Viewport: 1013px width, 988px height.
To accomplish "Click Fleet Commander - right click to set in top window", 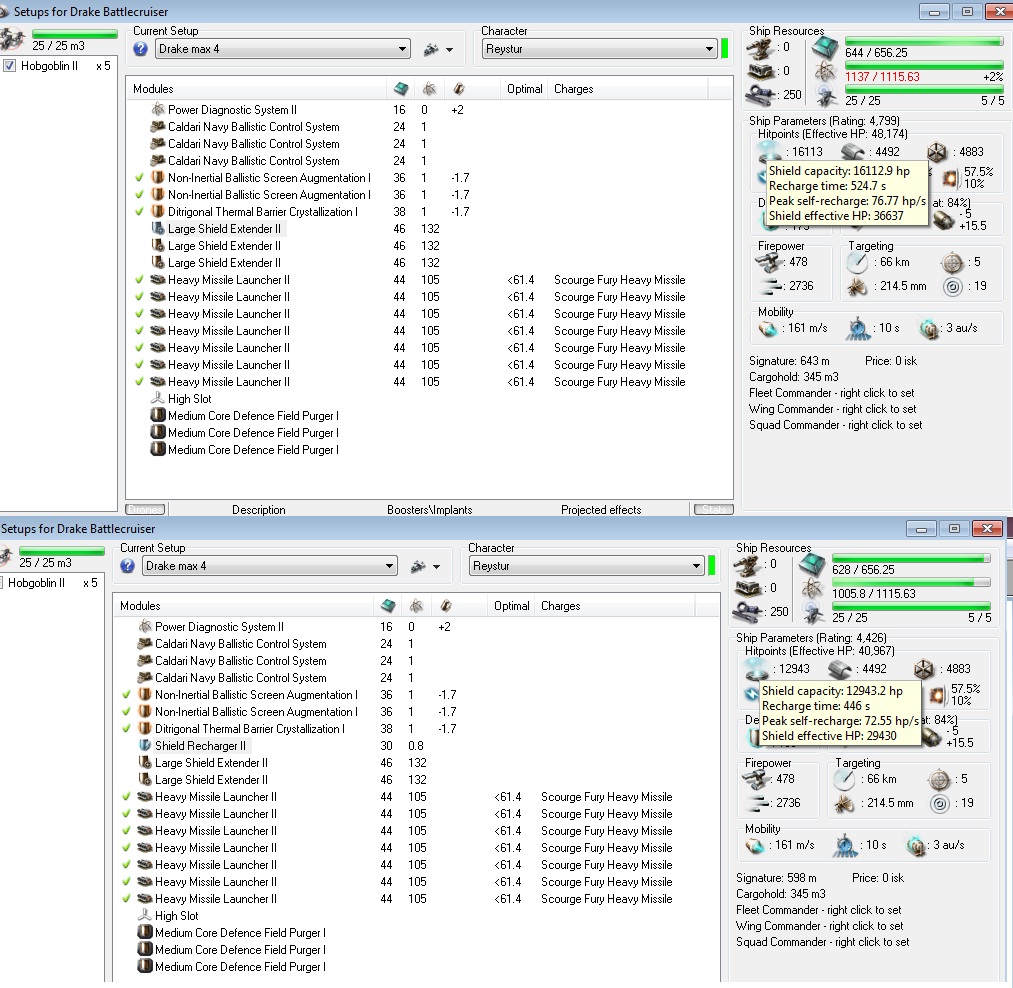I will click(831, 393).
